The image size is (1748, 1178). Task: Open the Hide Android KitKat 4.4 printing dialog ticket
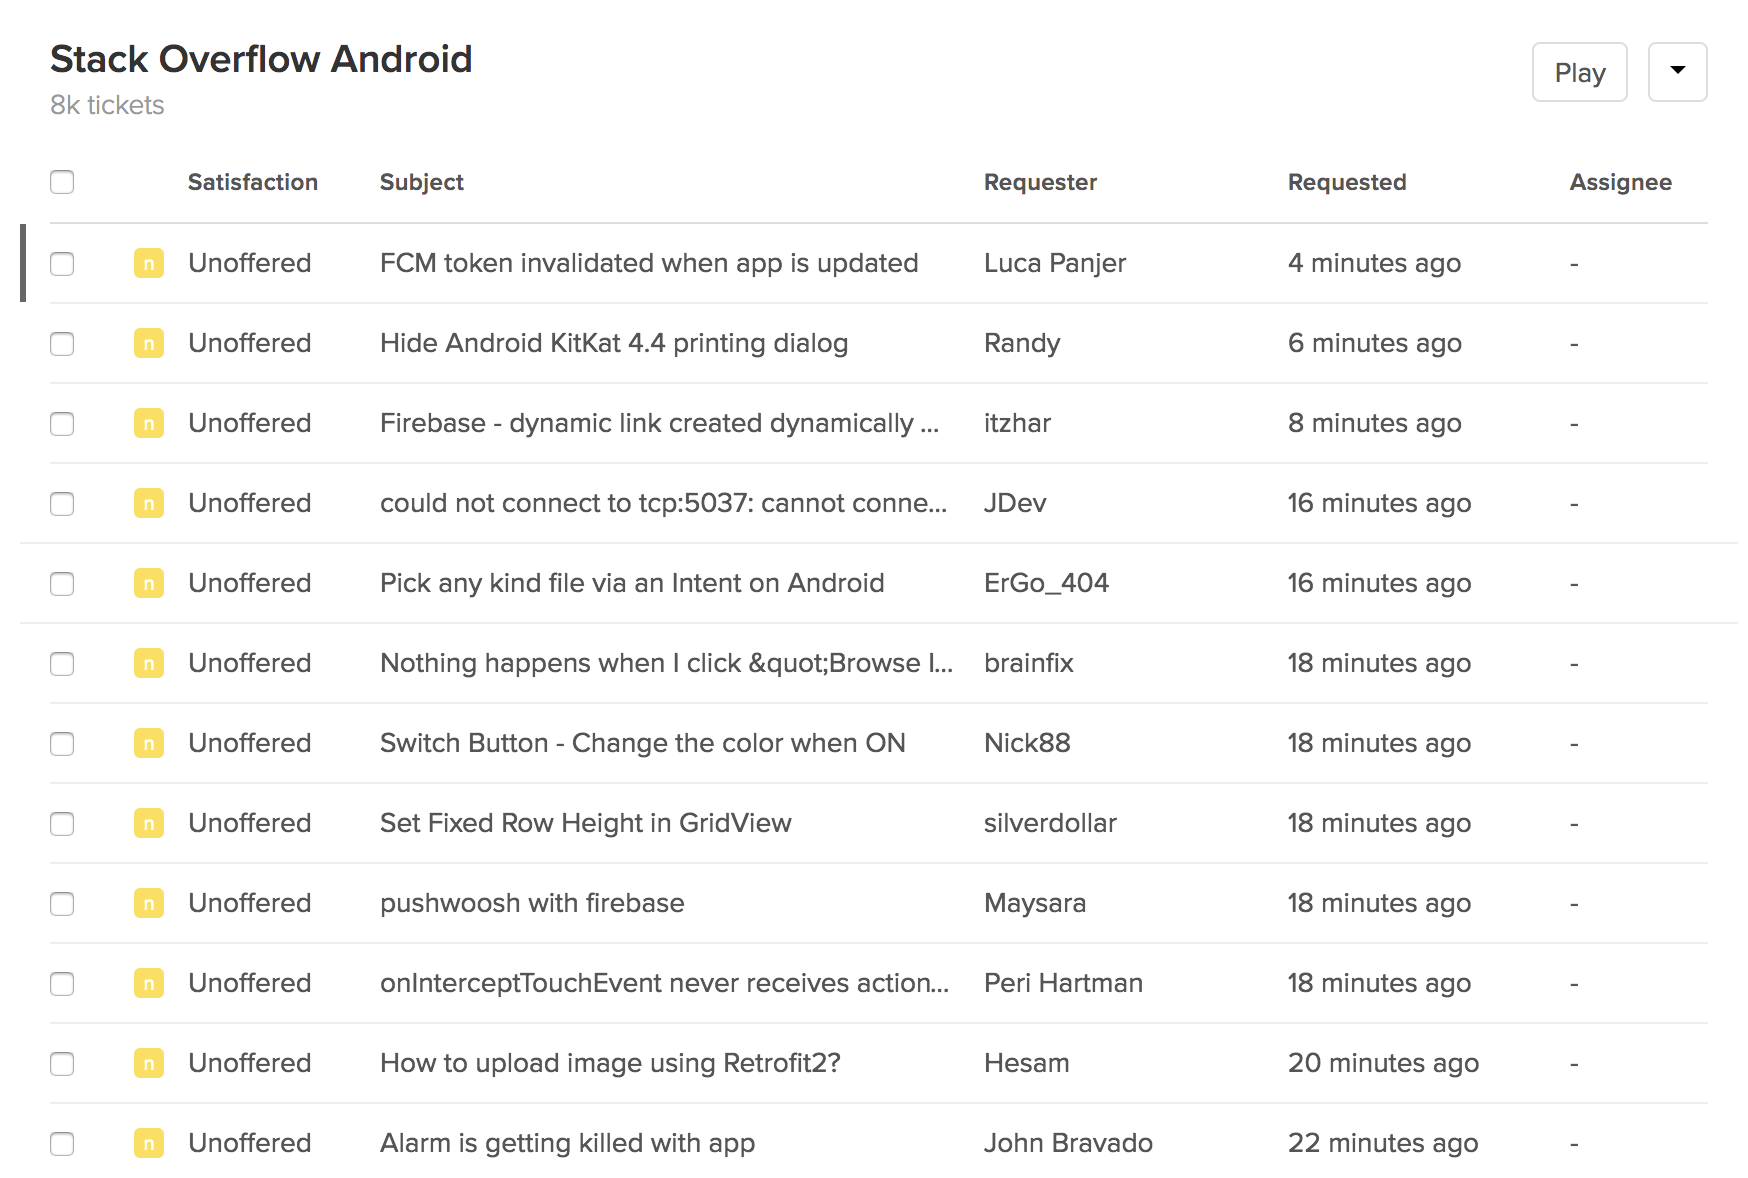[x=613, y=343]
